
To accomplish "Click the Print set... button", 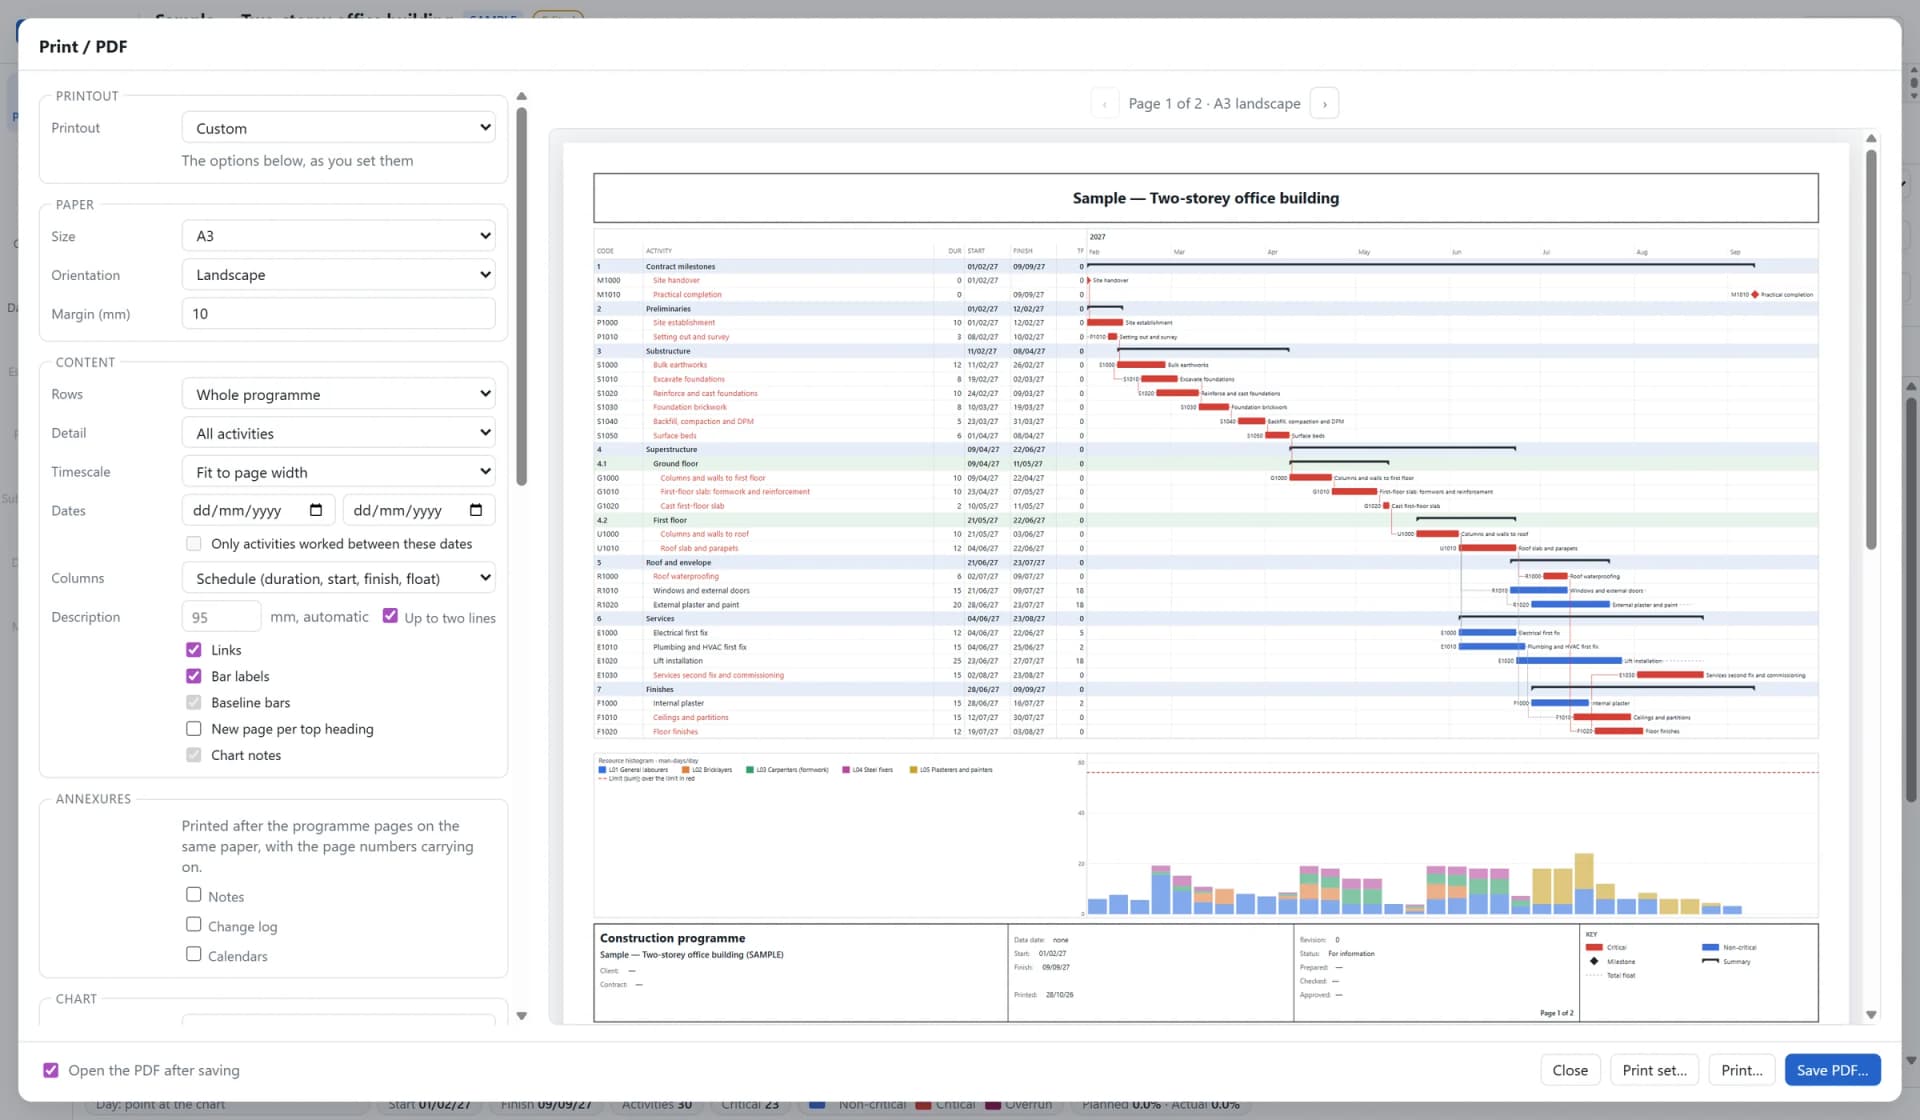I will click(x=1654, y=1070).
